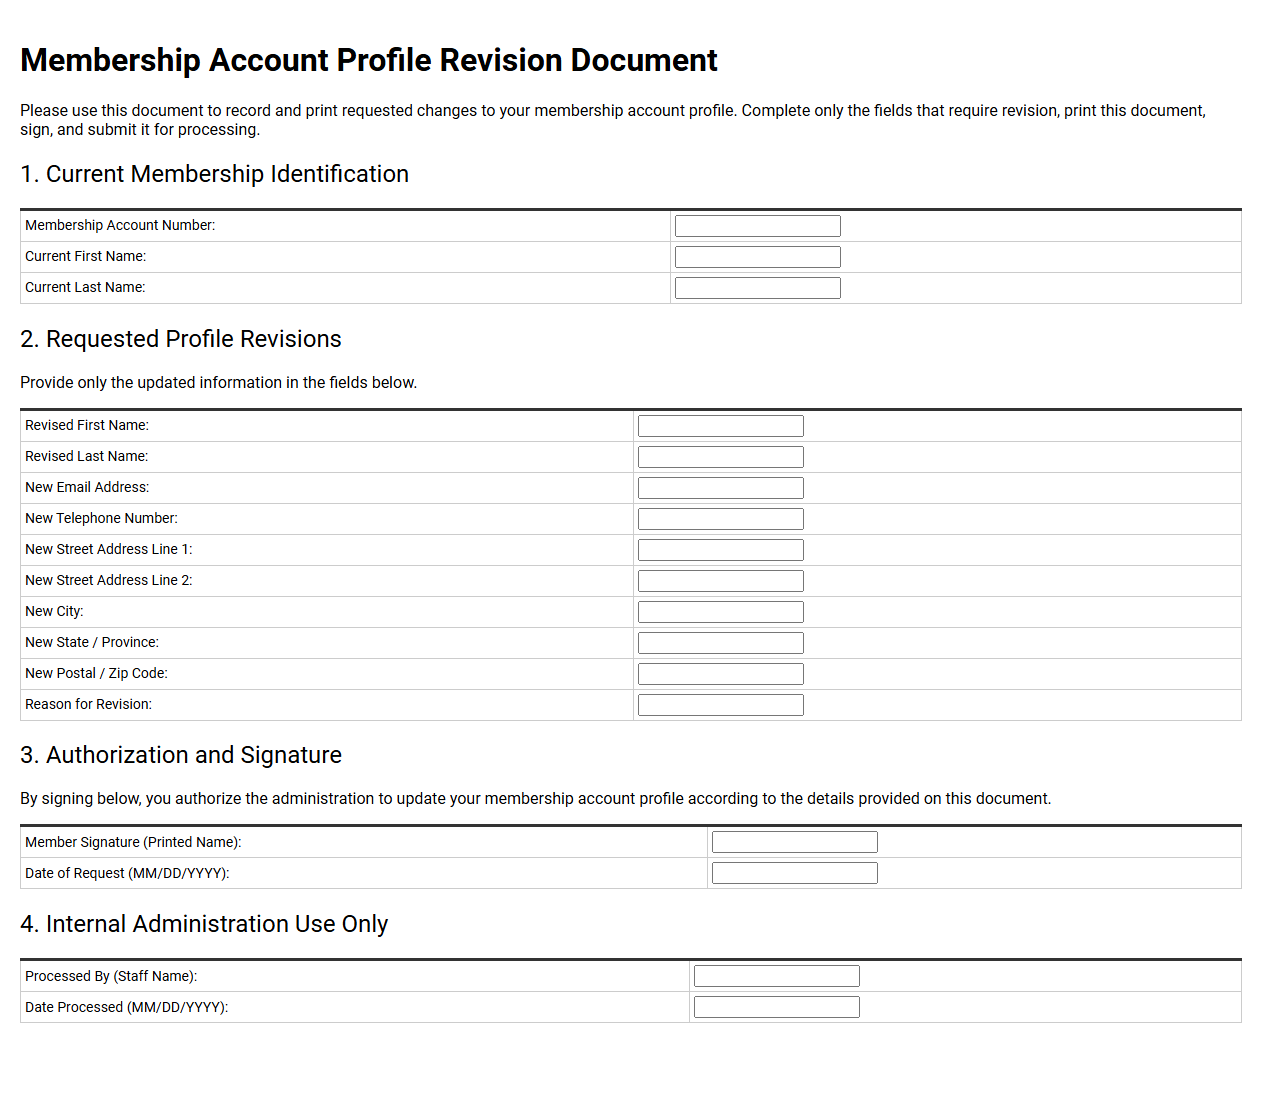Image resolution: width=1262 pixels, height=1120 pixels.
Task: Click the 'Revised Last Name:' label
Action: coord(87,457)
